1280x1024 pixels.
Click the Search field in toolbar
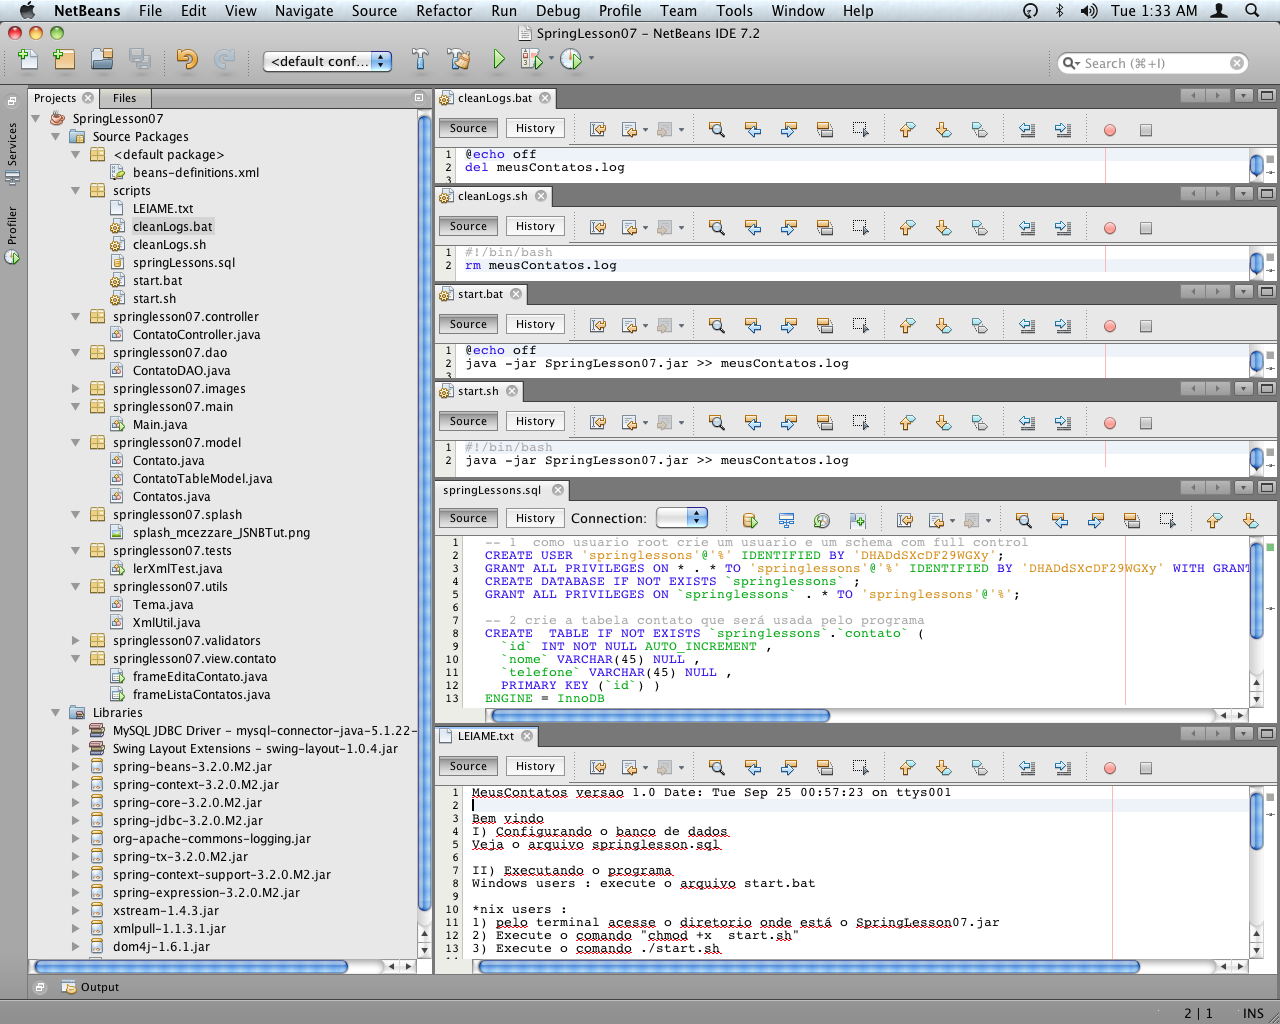(x=1150, y=63)
